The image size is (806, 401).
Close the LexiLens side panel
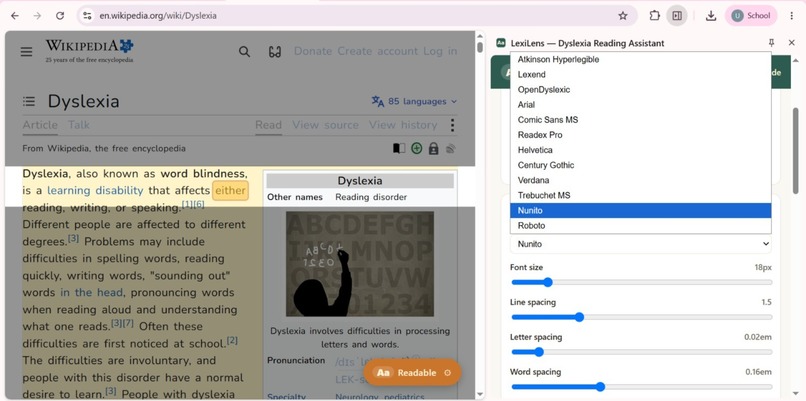tap(792, 43)
